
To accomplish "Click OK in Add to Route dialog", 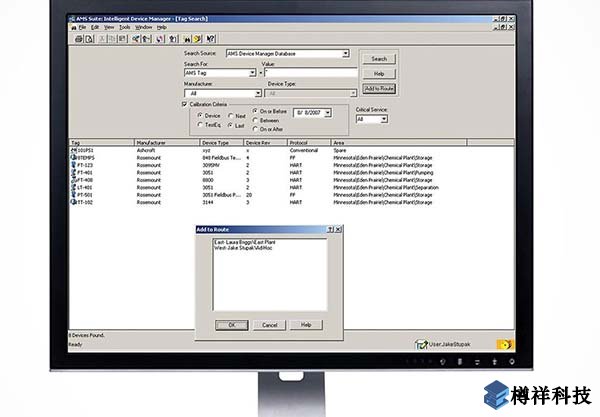I will 231,324.
